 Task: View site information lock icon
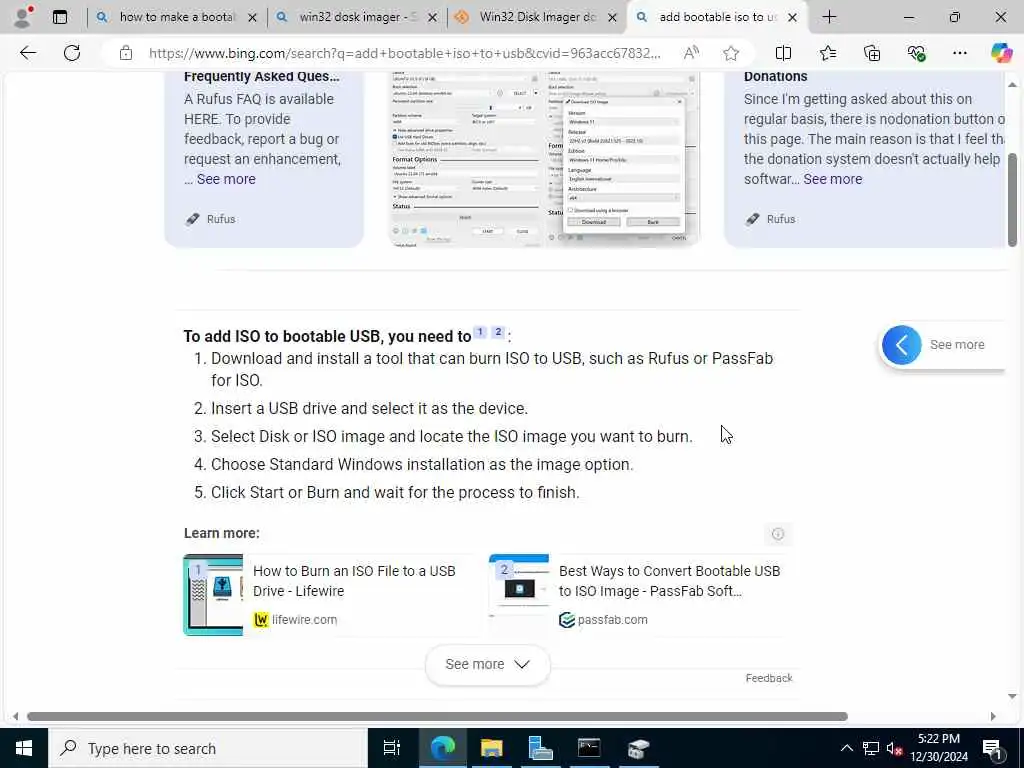coord(126,53)
